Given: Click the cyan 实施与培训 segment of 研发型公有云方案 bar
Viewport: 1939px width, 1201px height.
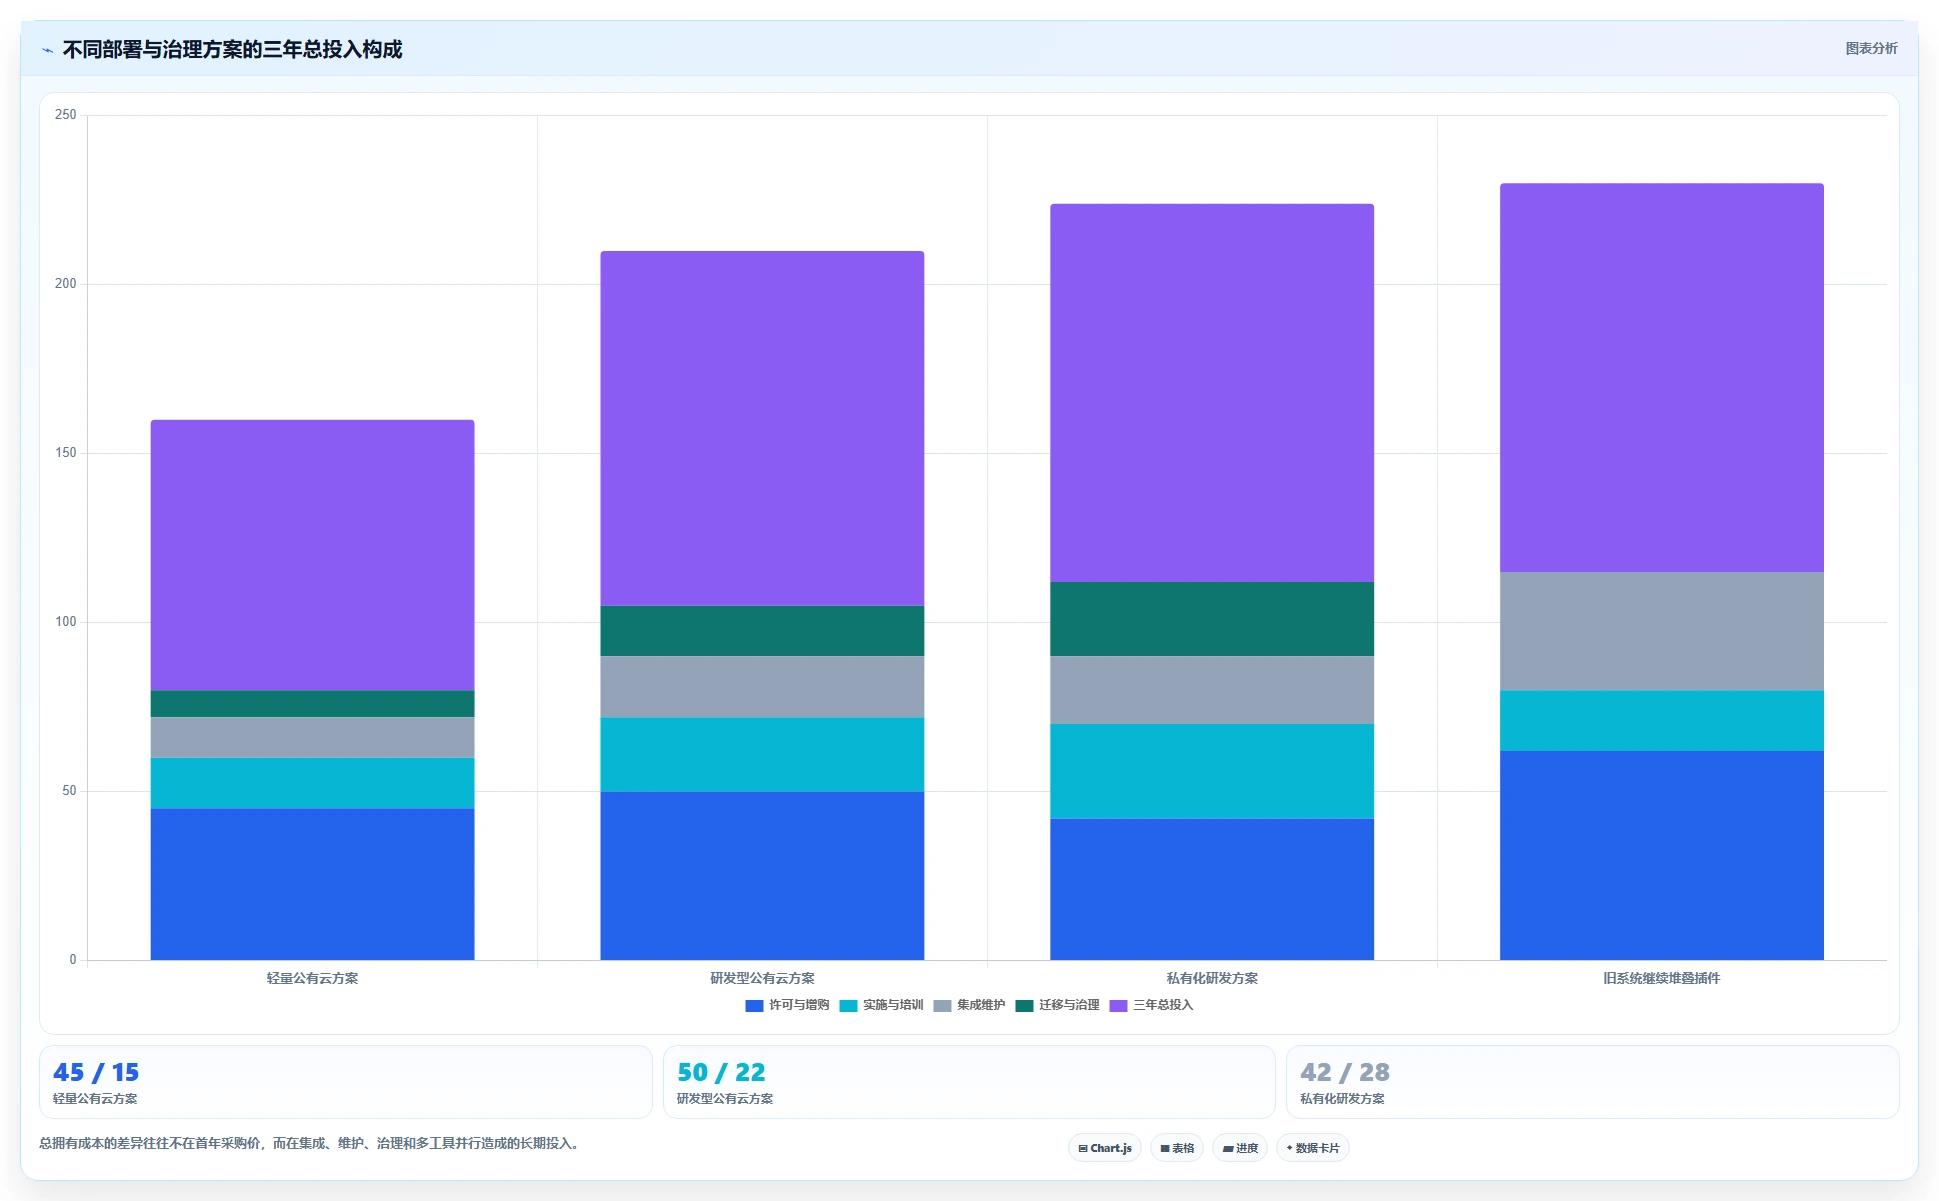Looking at the screenshot, I should pos(762,754).
